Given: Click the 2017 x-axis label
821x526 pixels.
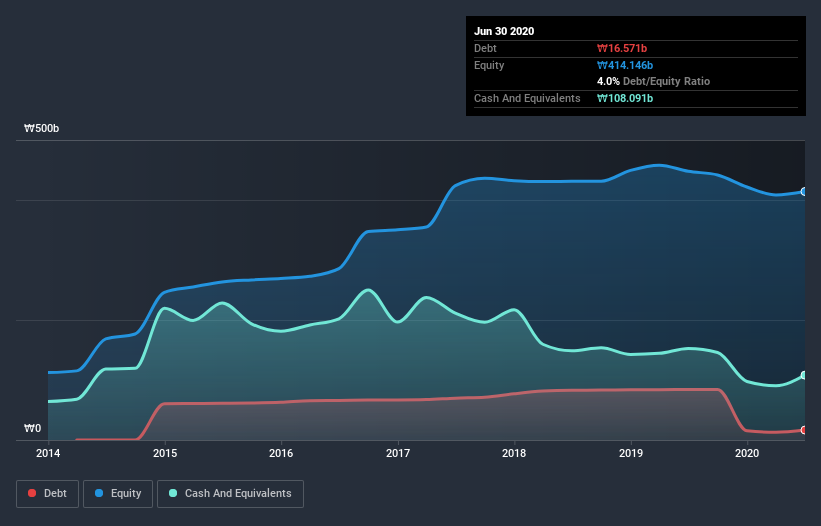Looking at the screenshot, I should [x=398, y=453].
